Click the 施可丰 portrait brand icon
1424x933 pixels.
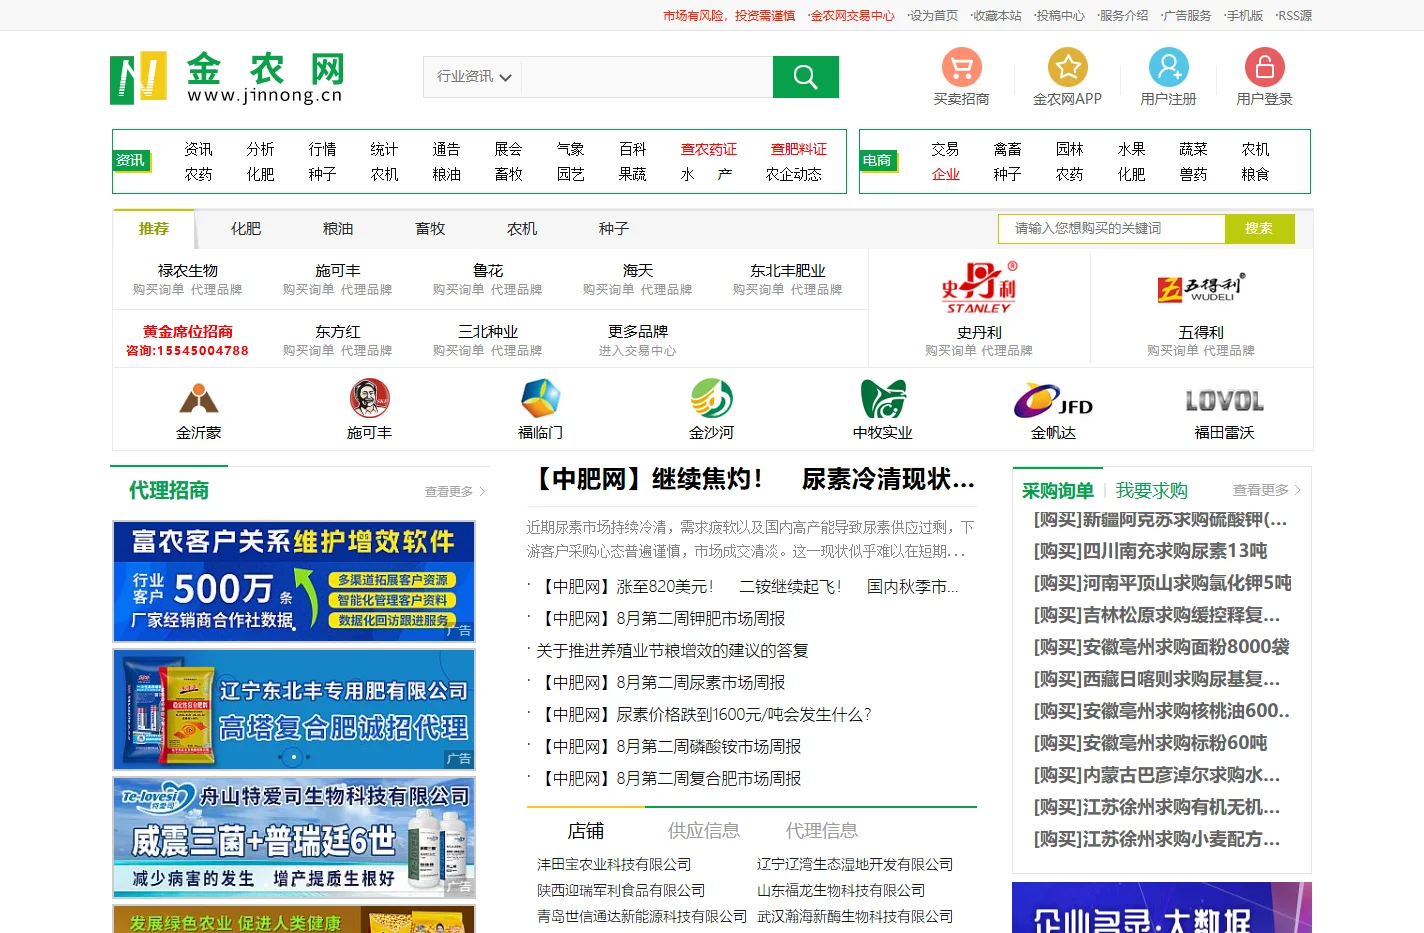coord(369,399)
